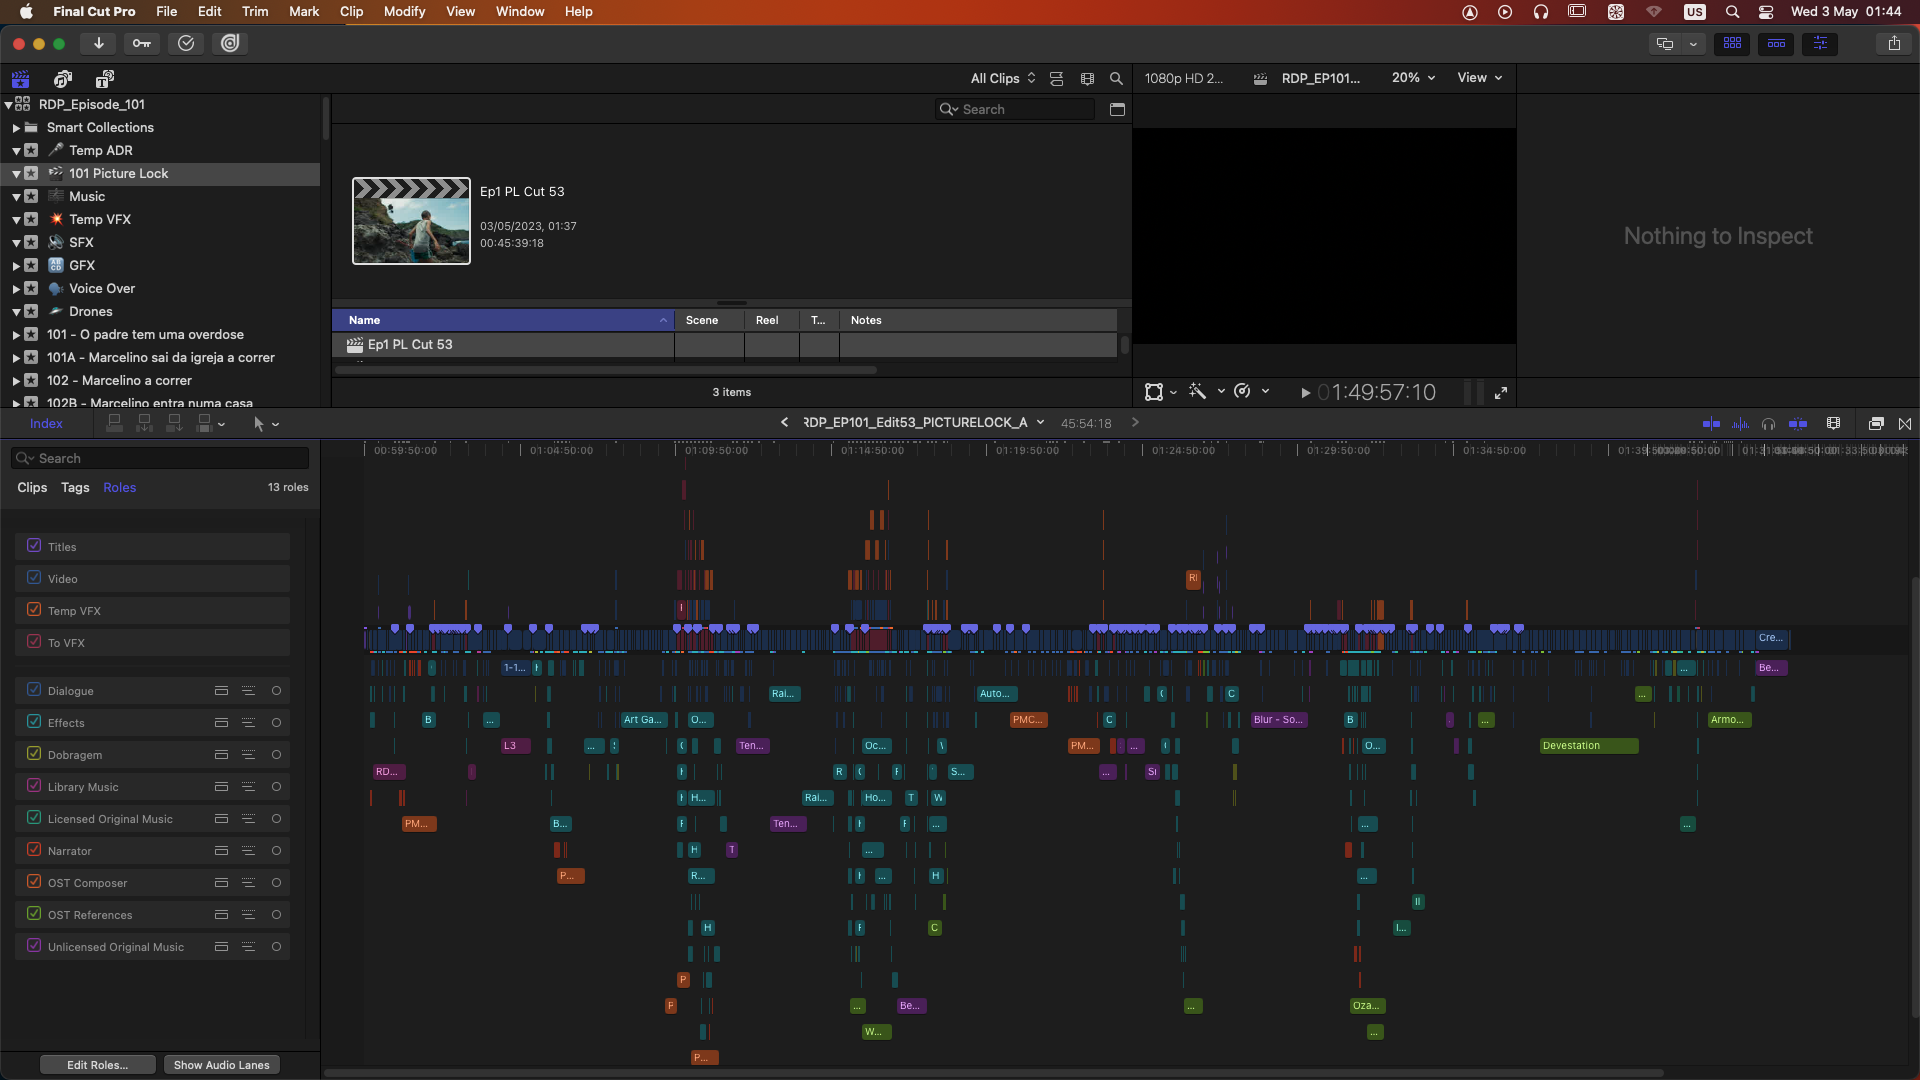Click the Import Media arrow icon
Screen dimensions: 1920x1080
pos(98,43)
